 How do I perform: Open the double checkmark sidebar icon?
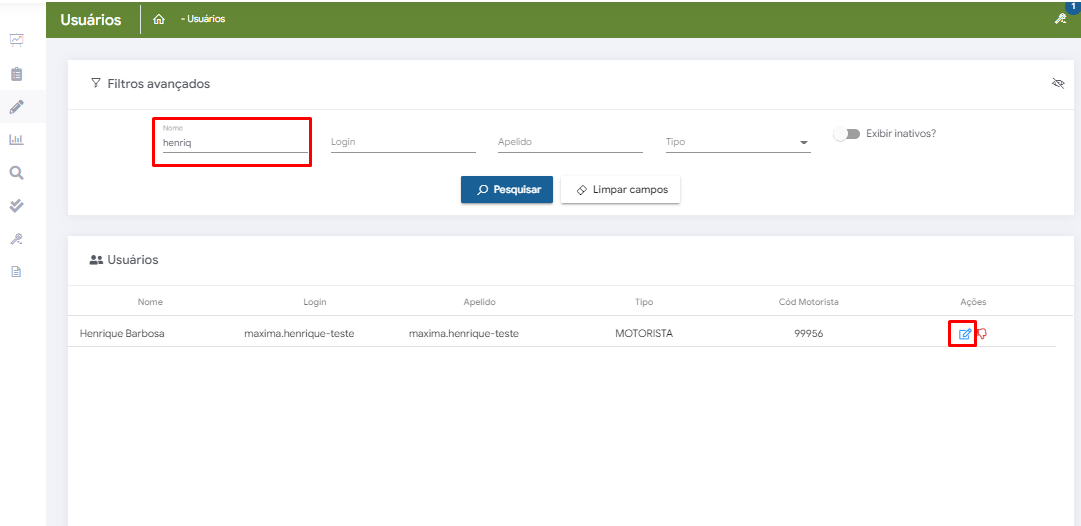pos(16,206)
